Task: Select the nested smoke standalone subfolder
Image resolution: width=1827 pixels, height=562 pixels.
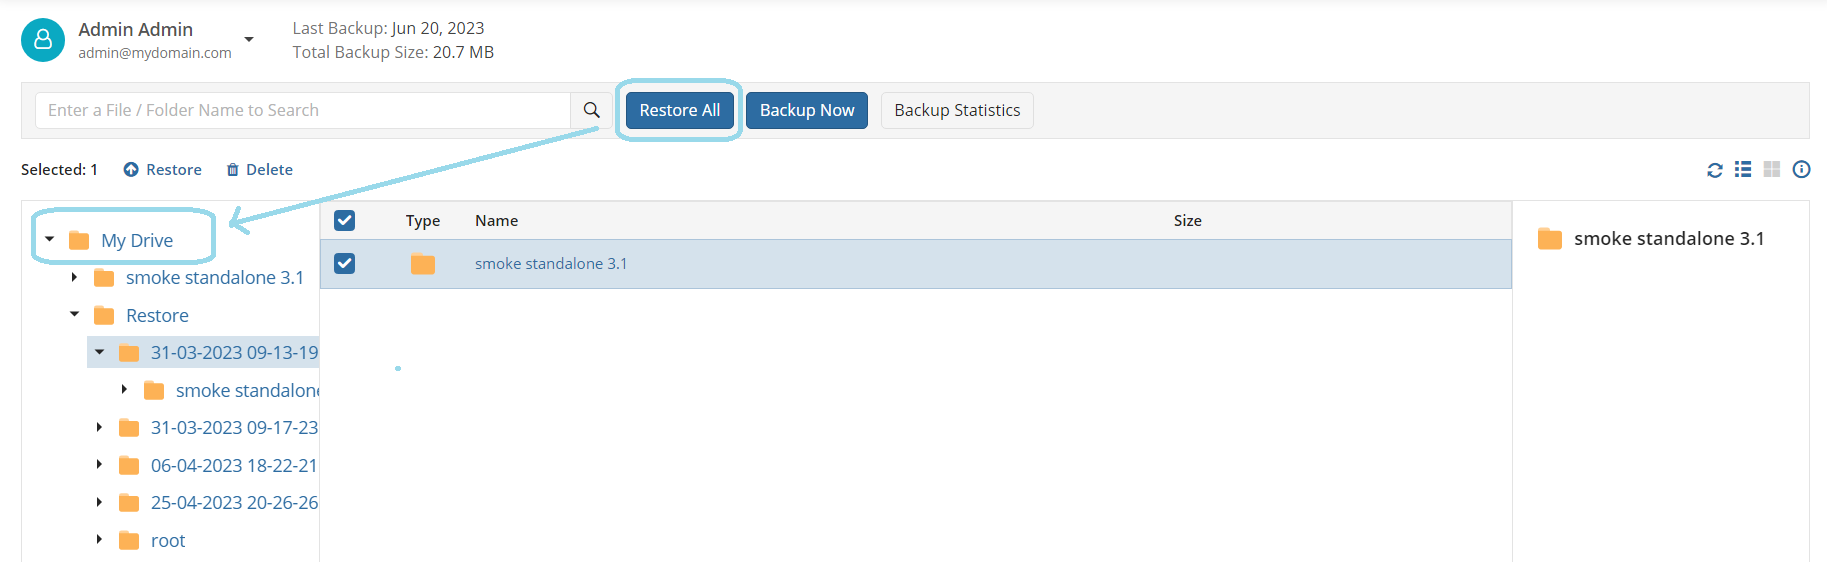Action: click(x=247, y=391)
